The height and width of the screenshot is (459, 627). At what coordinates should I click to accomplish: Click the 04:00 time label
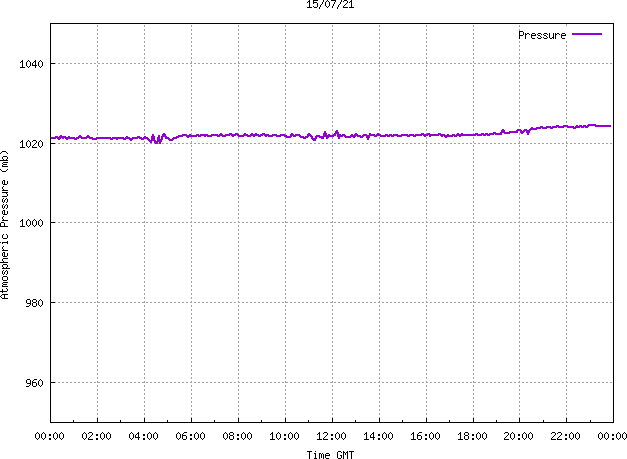click(x=144, y=436)
